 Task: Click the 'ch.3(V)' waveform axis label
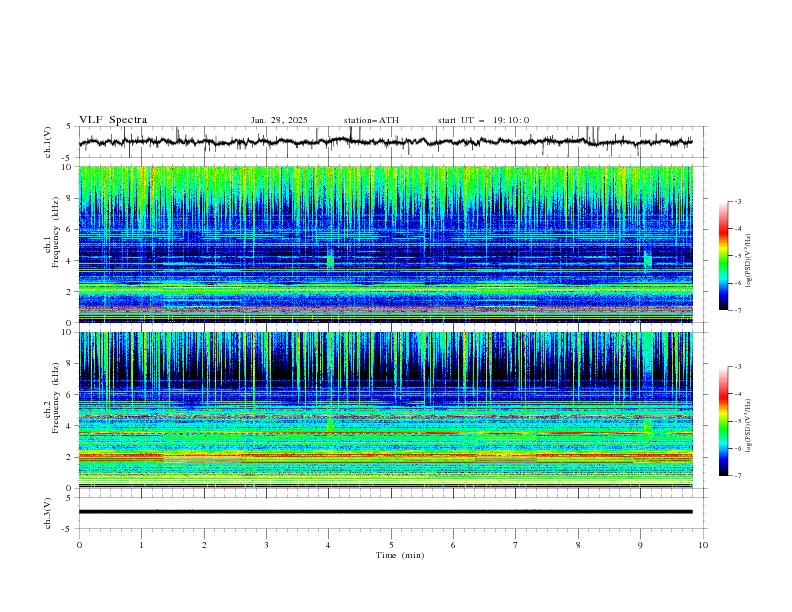tap(48, 513)
